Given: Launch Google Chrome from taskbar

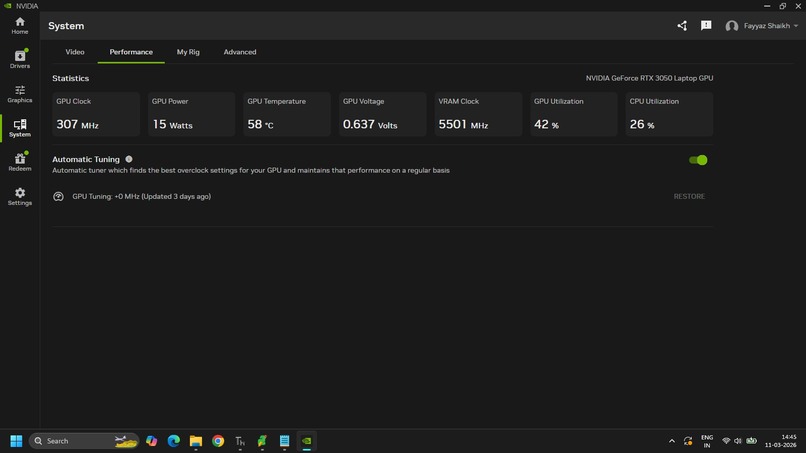Looking at the screenshot, I should [x=218, y=441].
